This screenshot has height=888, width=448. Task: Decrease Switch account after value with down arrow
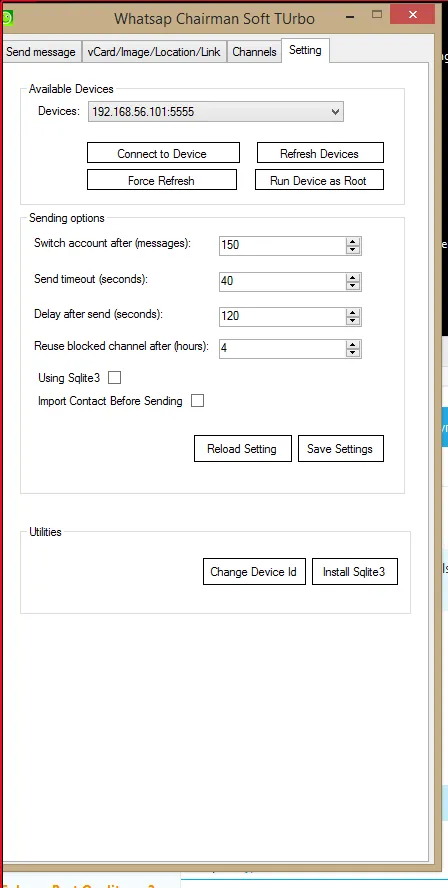click(x=353, y=250)
